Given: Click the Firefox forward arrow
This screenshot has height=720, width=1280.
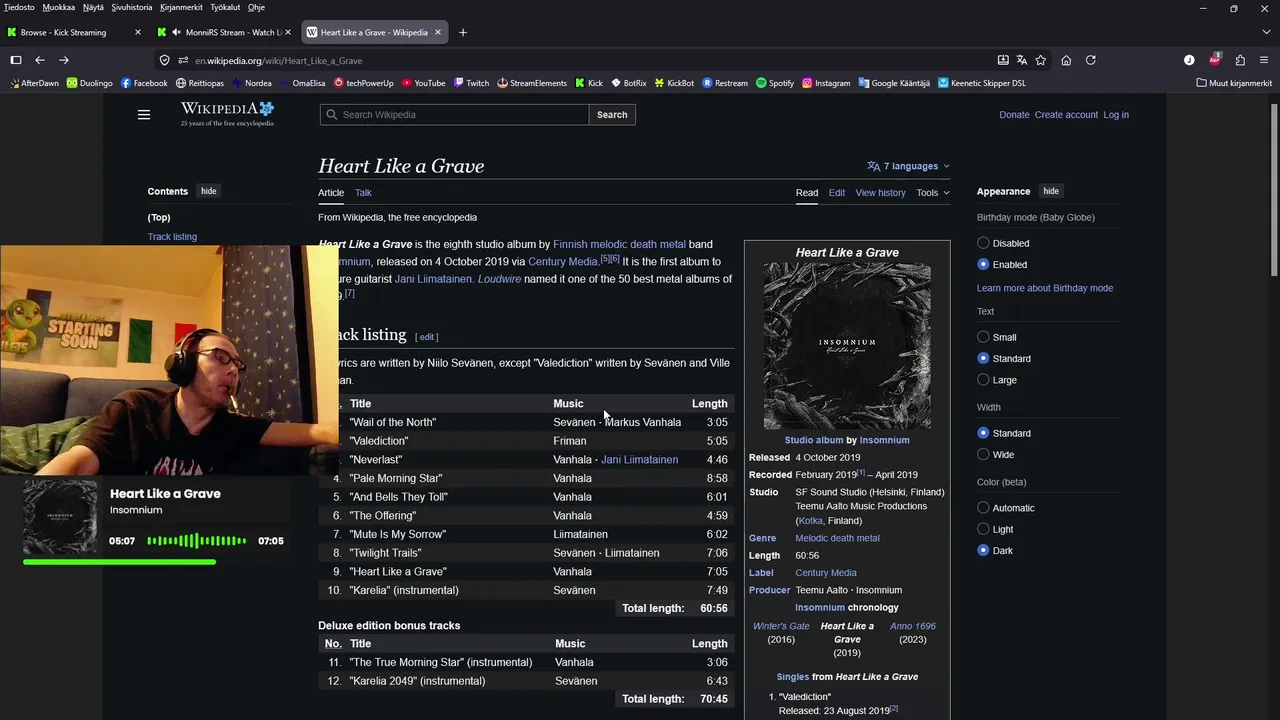Looking at the screenshot, I should (64, 60).
